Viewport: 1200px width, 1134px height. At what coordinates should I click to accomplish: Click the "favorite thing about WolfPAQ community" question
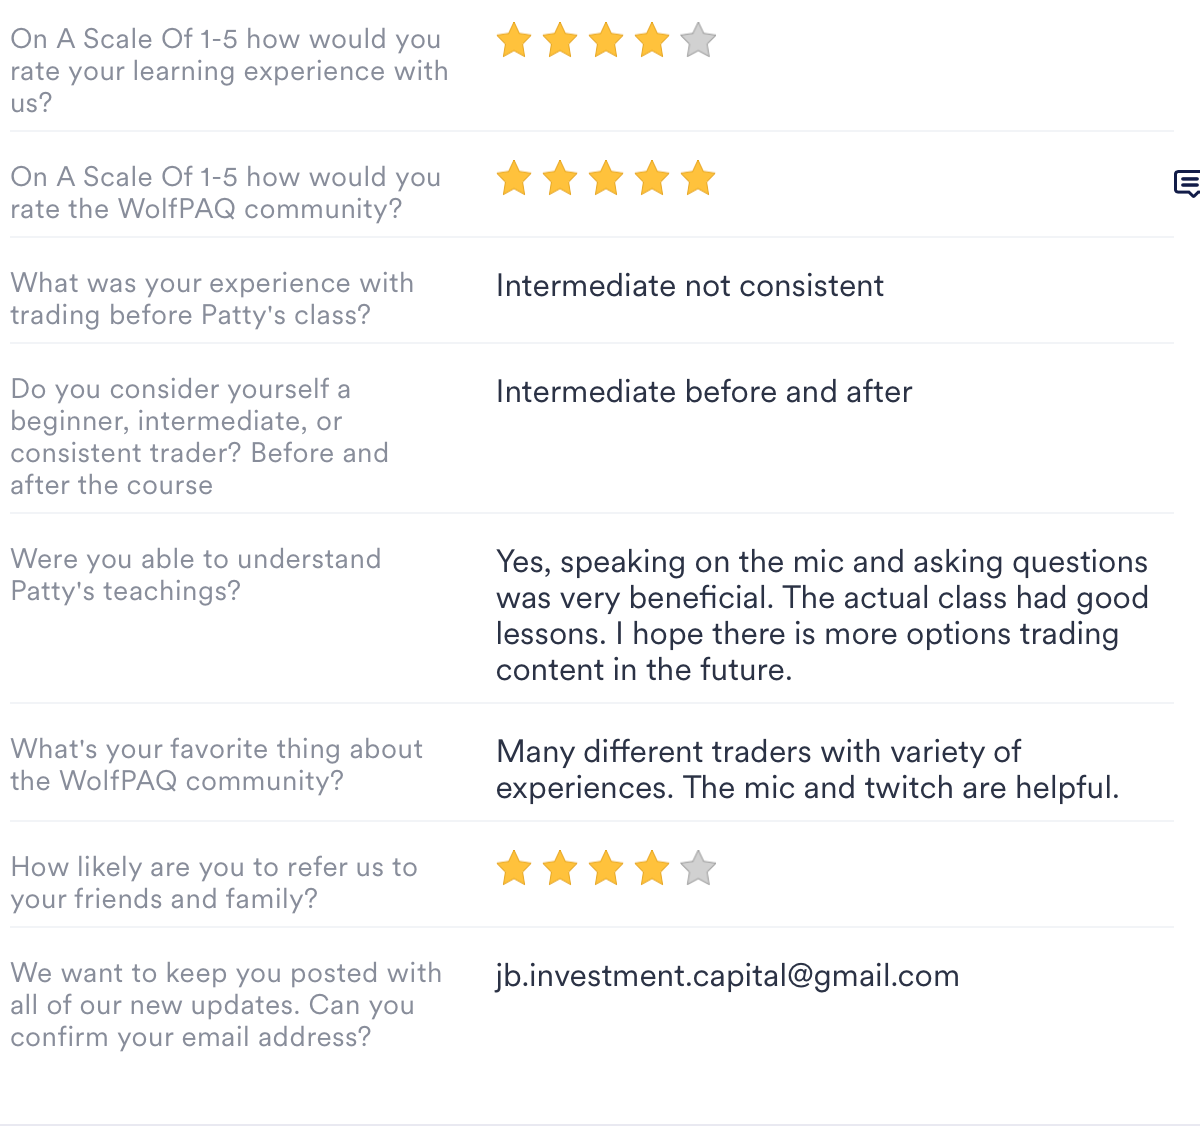216,765
